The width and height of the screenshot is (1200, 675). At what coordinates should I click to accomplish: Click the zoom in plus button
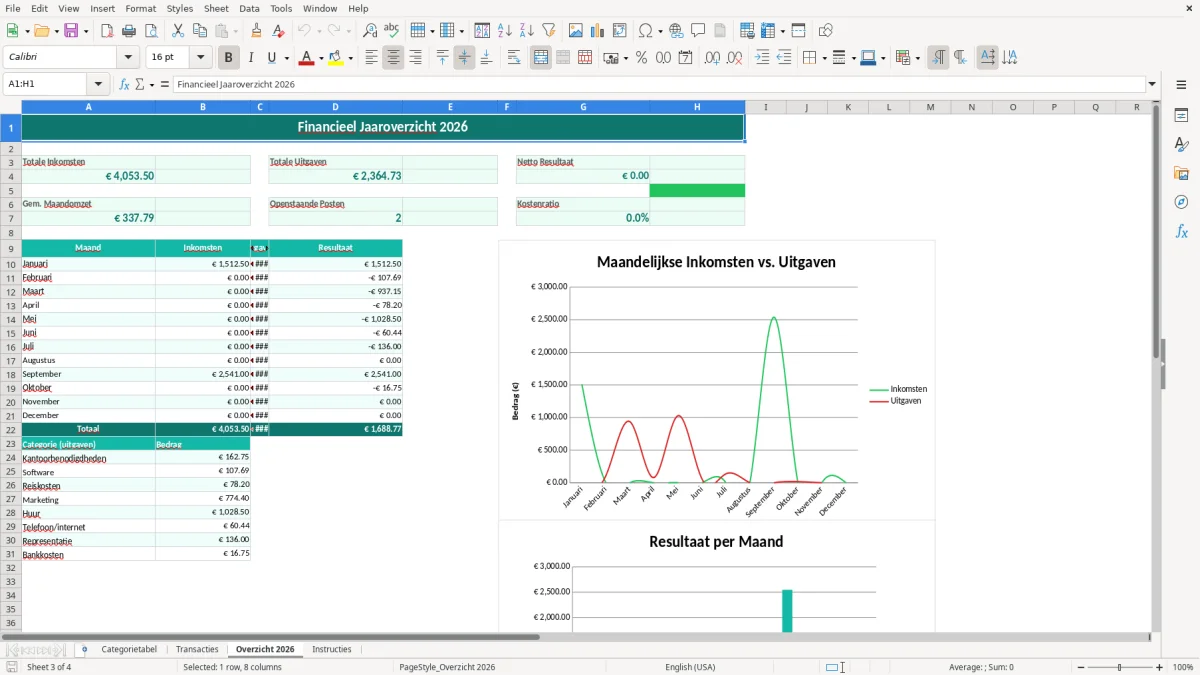(1160, 667)
